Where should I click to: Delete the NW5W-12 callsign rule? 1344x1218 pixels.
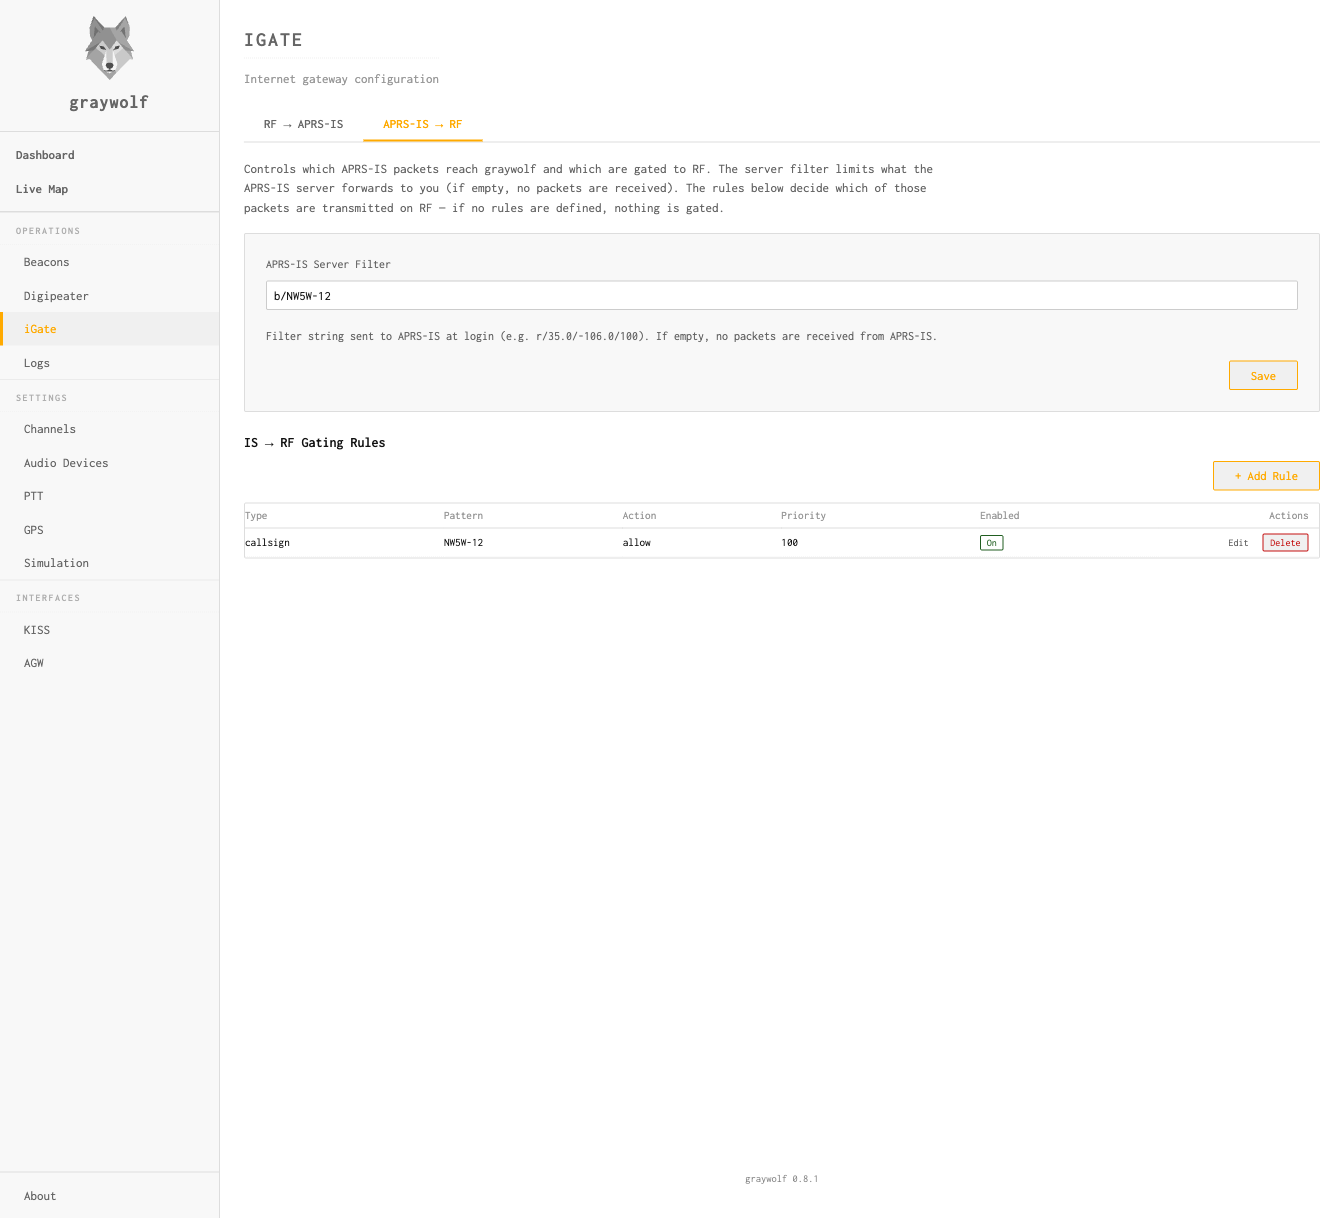[x=1285, y=543]
